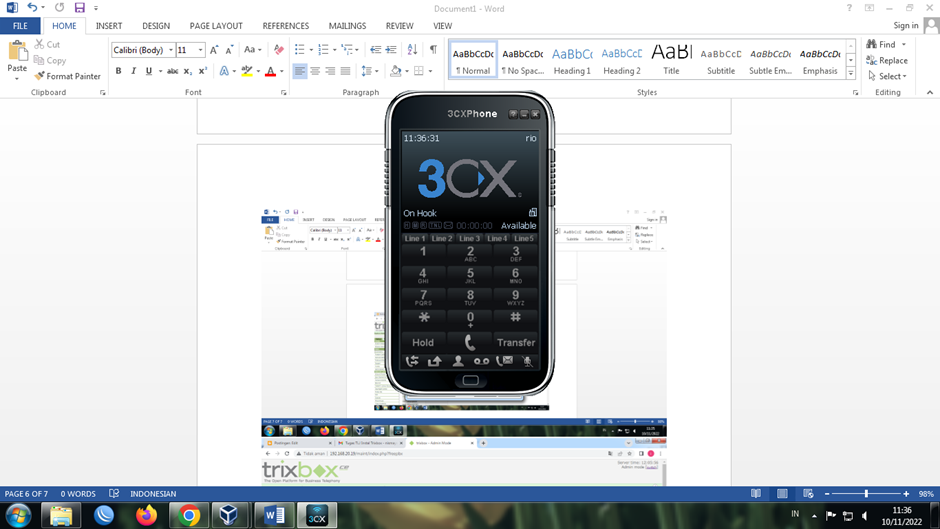Switch to the PAGE LAYOUT tab
Image resolution: width=940 pixels, height=529 pixels.
[x=216, y=26]
